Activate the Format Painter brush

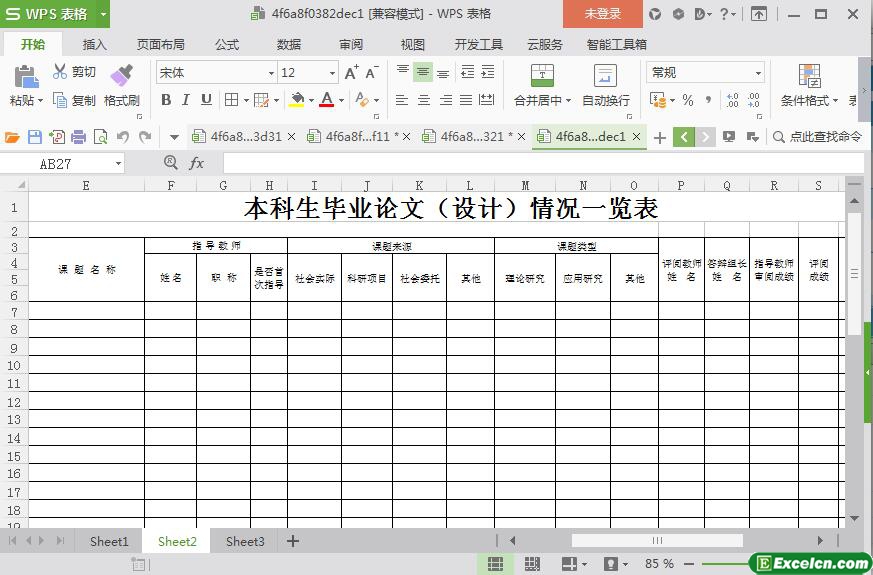pos(121,76)
